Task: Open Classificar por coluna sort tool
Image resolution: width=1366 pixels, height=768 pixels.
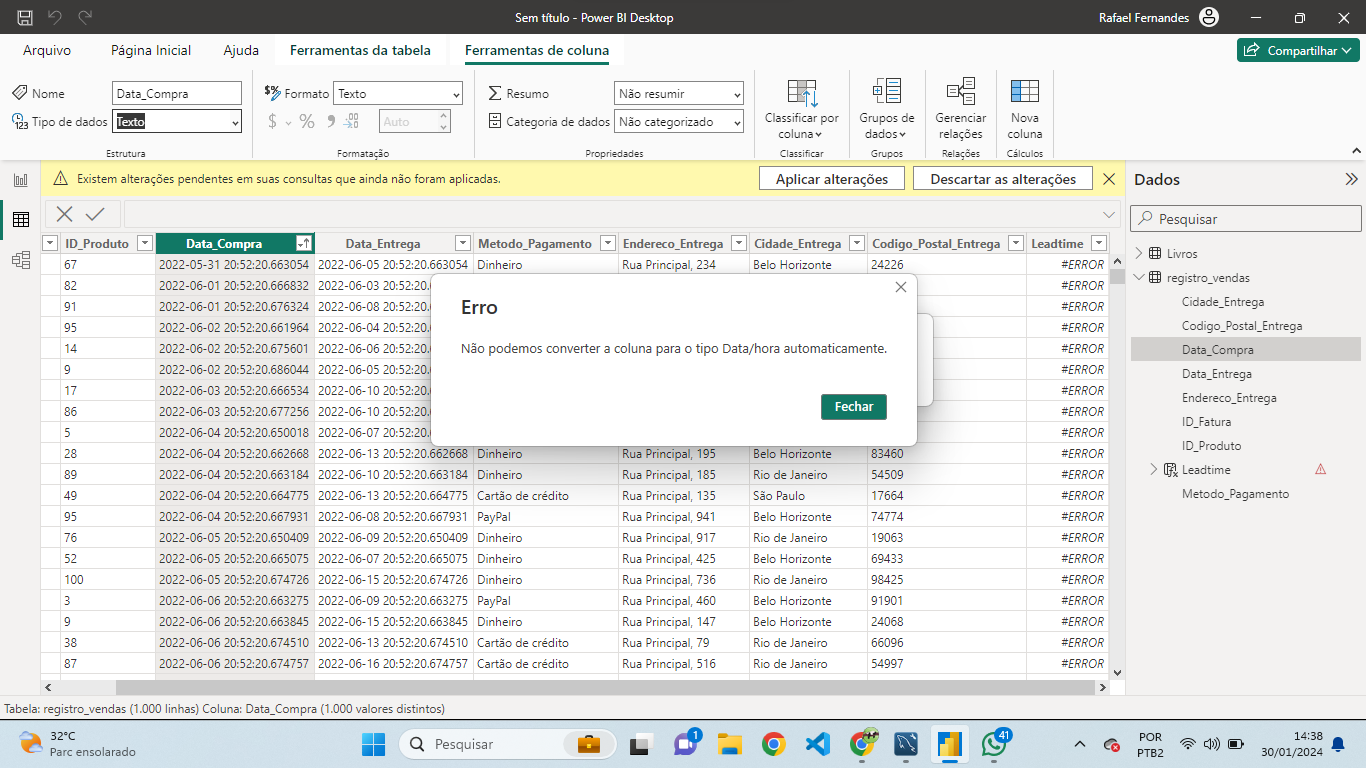Action: (x=802, y=110)
